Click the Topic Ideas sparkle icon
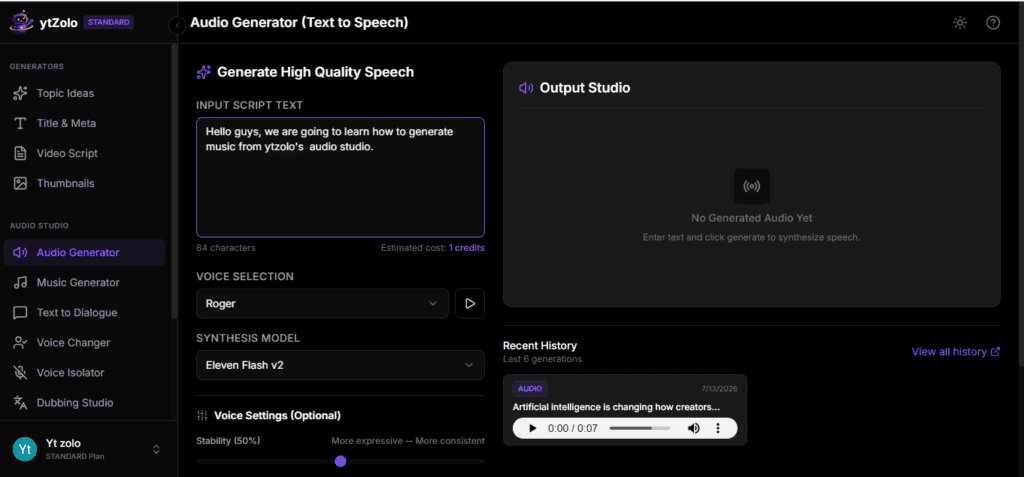Viewport: 1024px width, 477px height. [20, 93]
